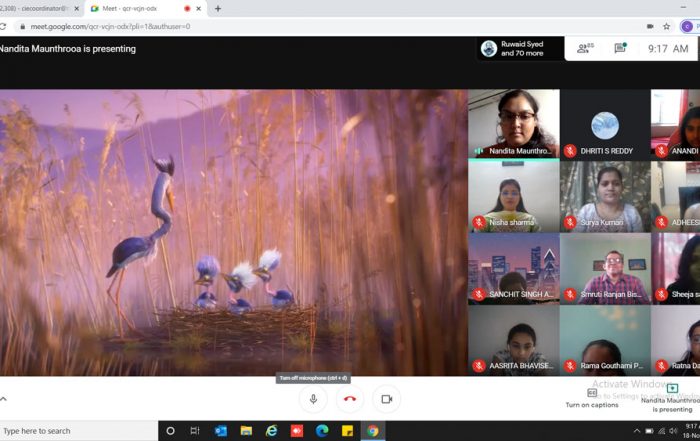Click the muted mic icon on AASRITA BHAVISE
This screenshot has height=441, width=700.
pyautogui.click(x=479, y=366)
